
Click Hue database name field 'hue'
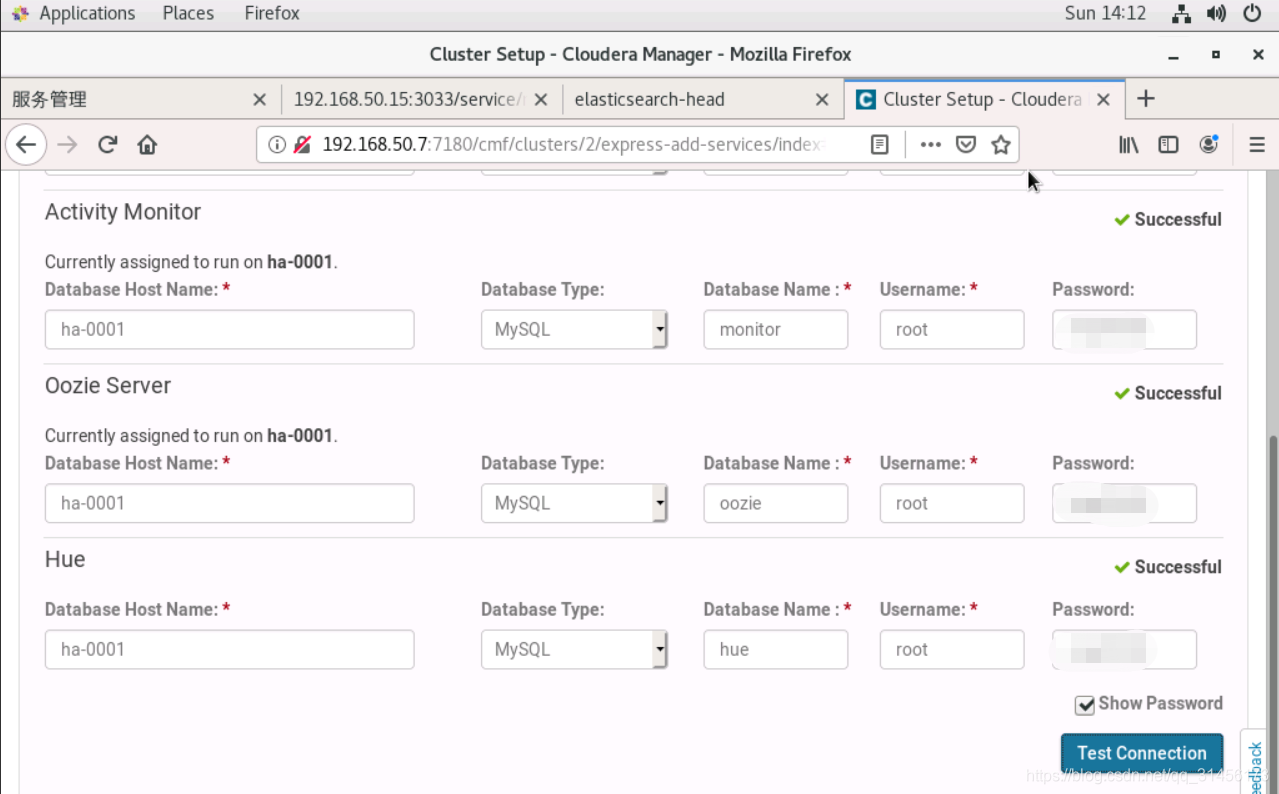tap(776, 649)
